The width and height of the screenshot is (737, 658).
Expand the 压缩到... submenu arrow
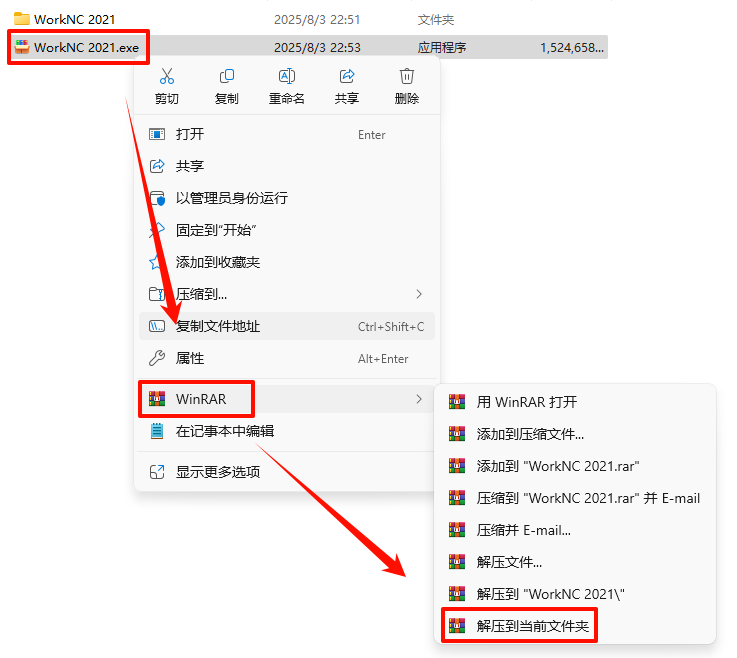(x=419, y=294)
